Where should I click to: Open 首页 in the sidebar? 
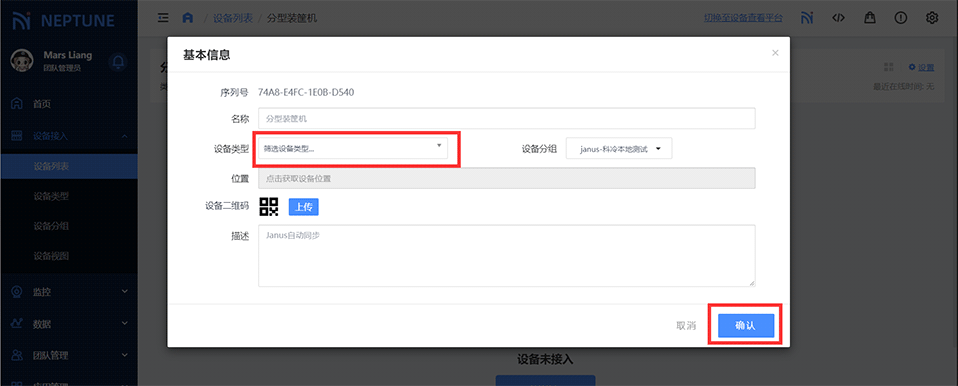point(42,104)
